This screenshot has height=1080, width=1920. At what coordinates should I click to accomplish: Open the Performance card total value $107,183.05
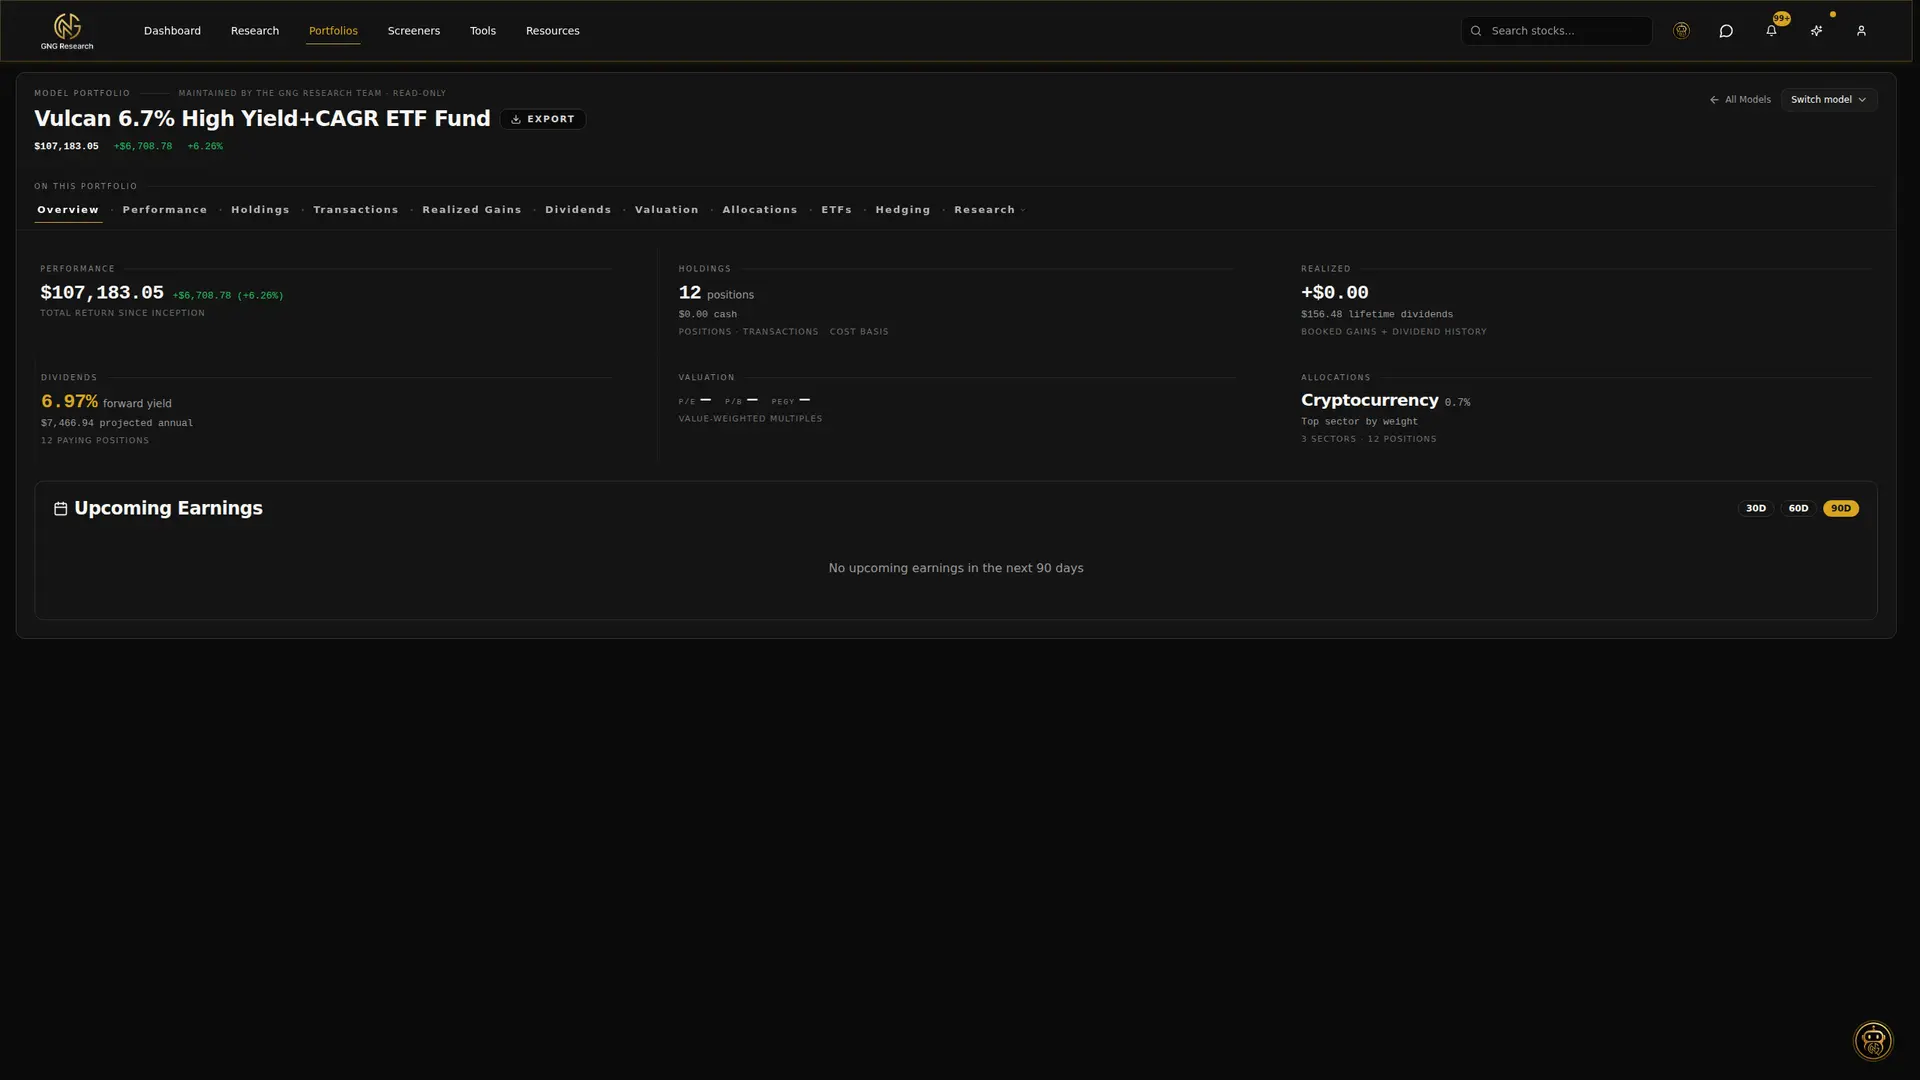(x=102, y=293)
